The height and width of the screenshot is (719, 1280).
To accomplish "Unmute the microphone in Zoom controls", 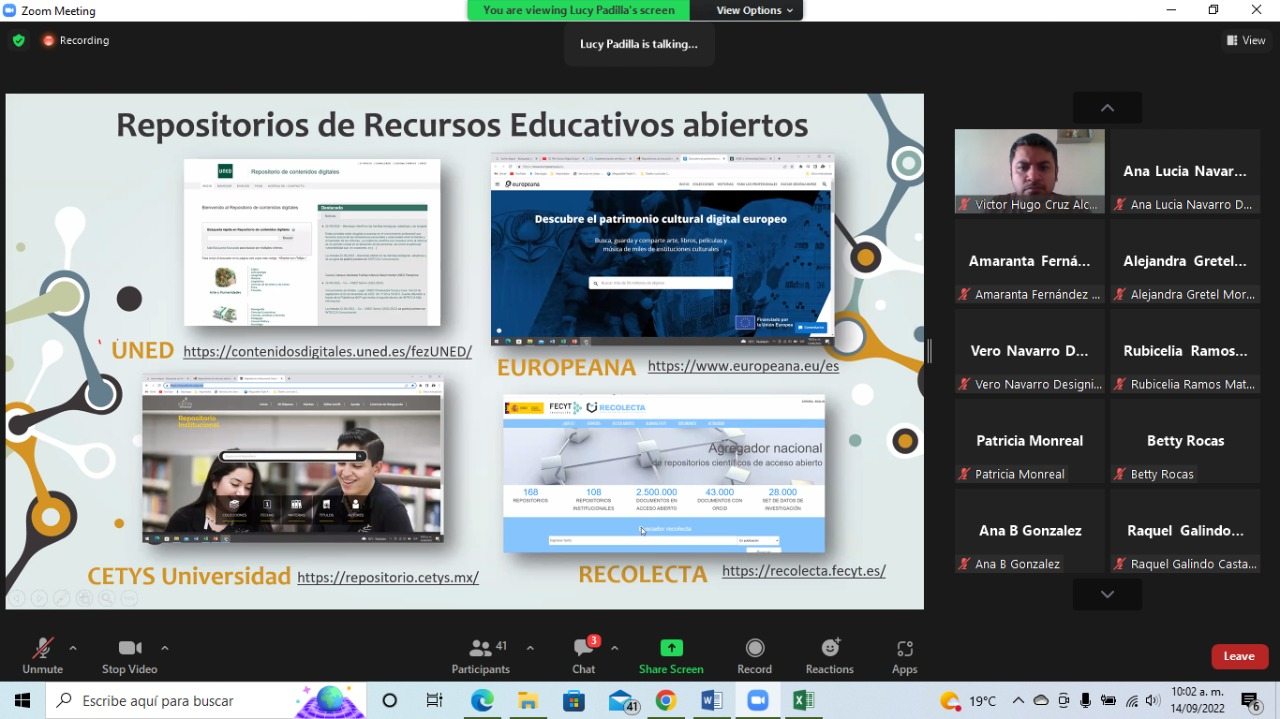I will pos(42,656).
